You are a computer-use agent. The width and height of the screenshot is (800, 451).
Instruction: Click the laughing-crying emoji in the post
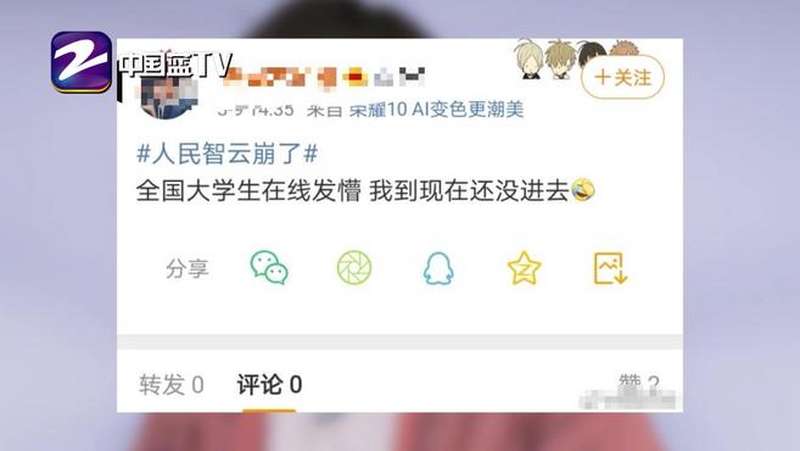pyautogui.click(x=583, y=190)
